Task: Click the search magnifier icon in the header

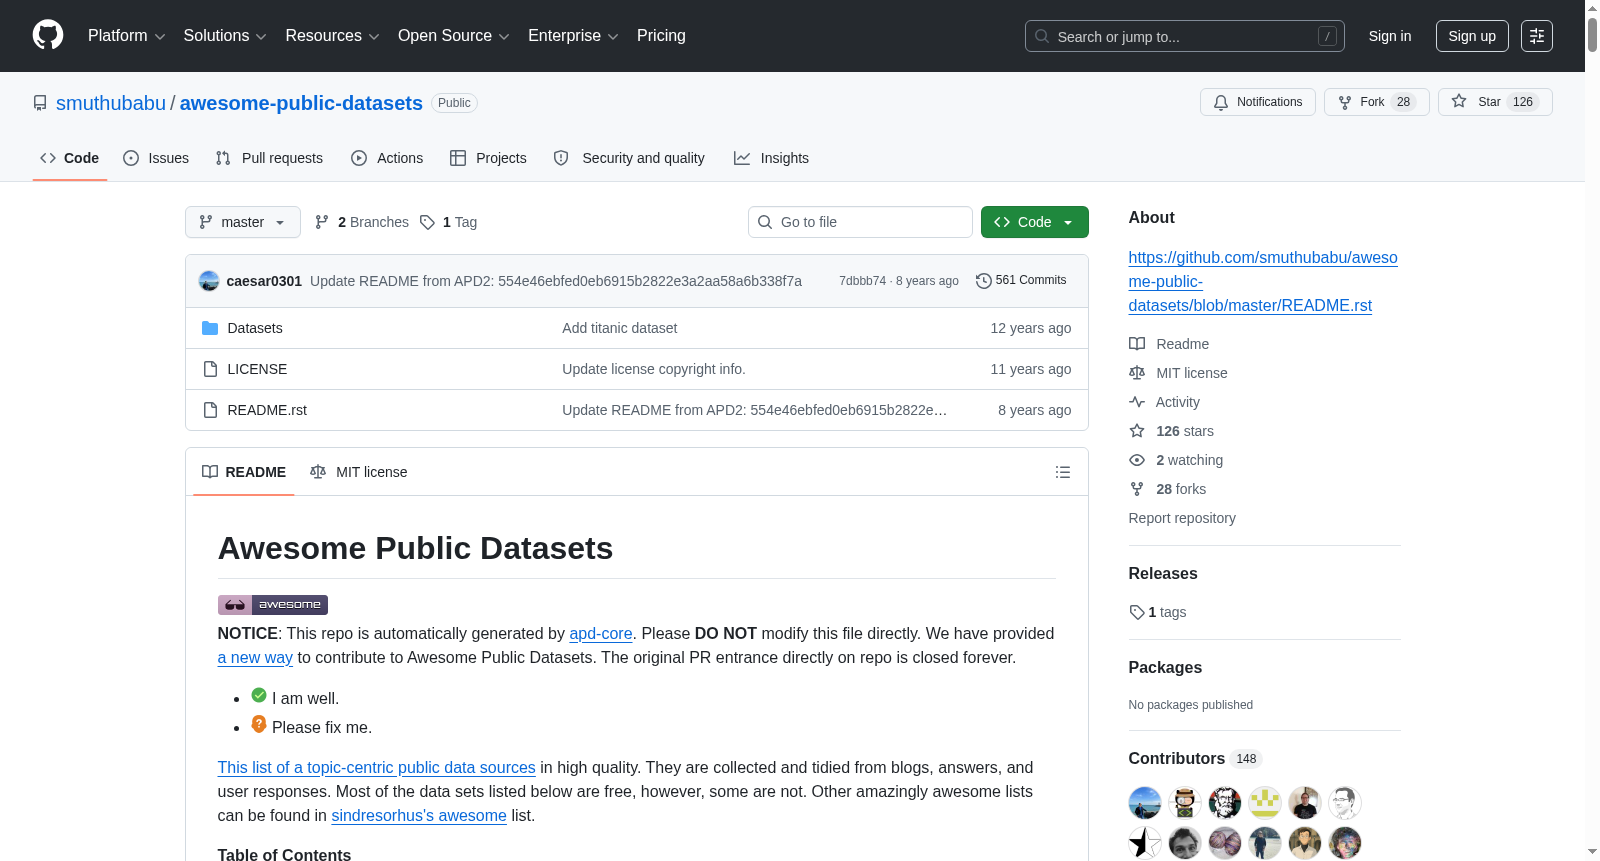Action: 1042,36
